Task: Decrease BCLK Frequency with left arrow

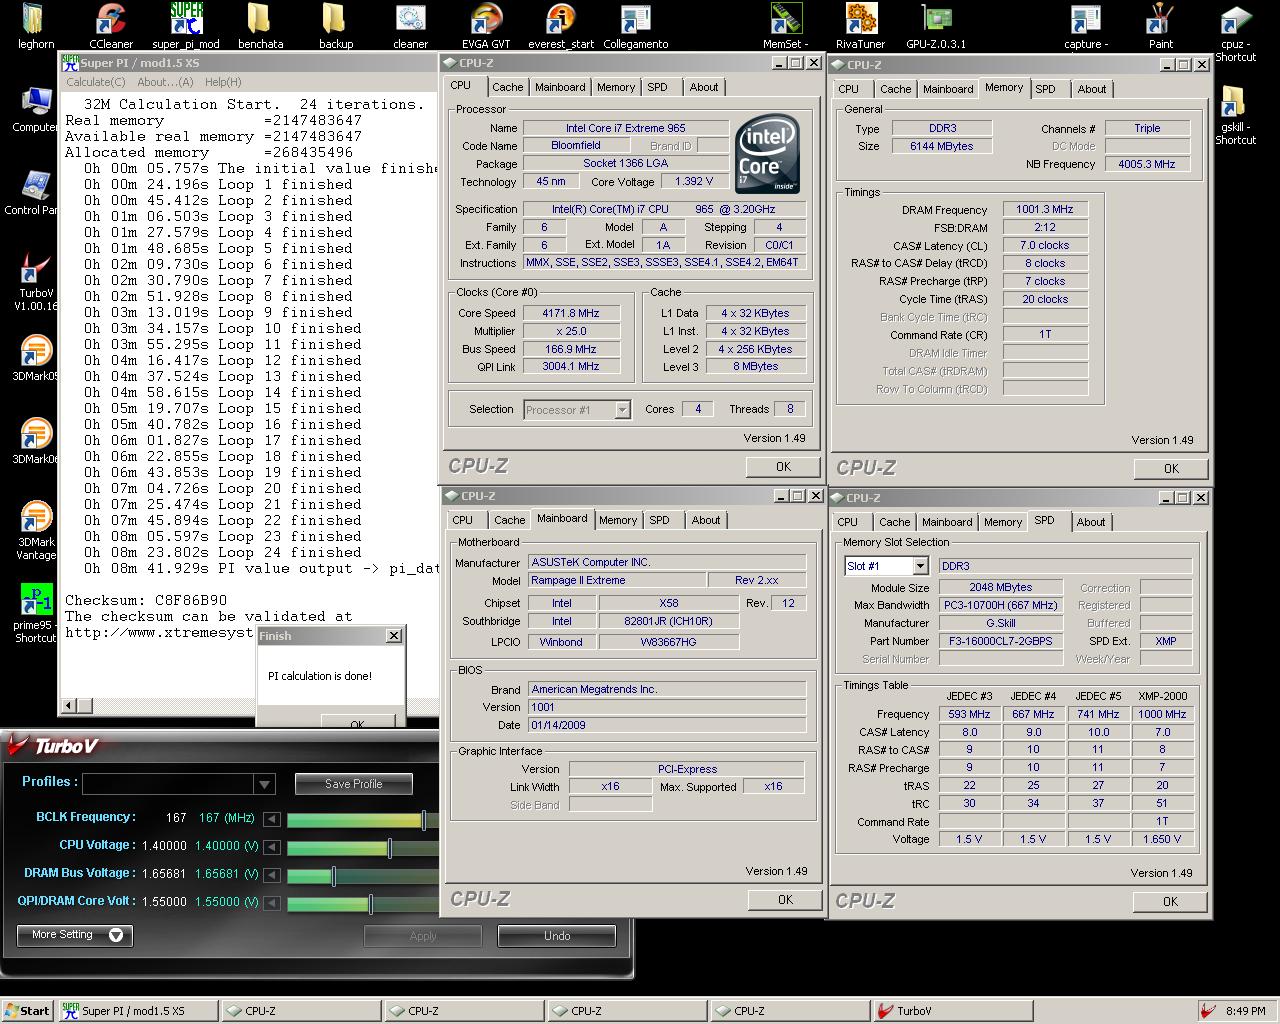Action: [x=271, y=818]
